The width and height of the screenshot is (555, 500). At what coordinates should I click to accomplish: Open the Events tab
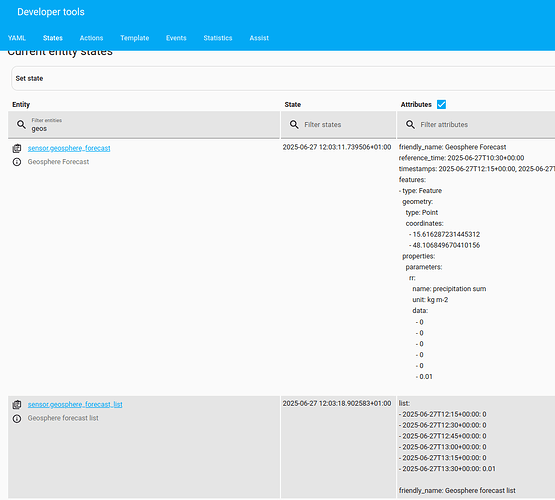coord(176,38)
